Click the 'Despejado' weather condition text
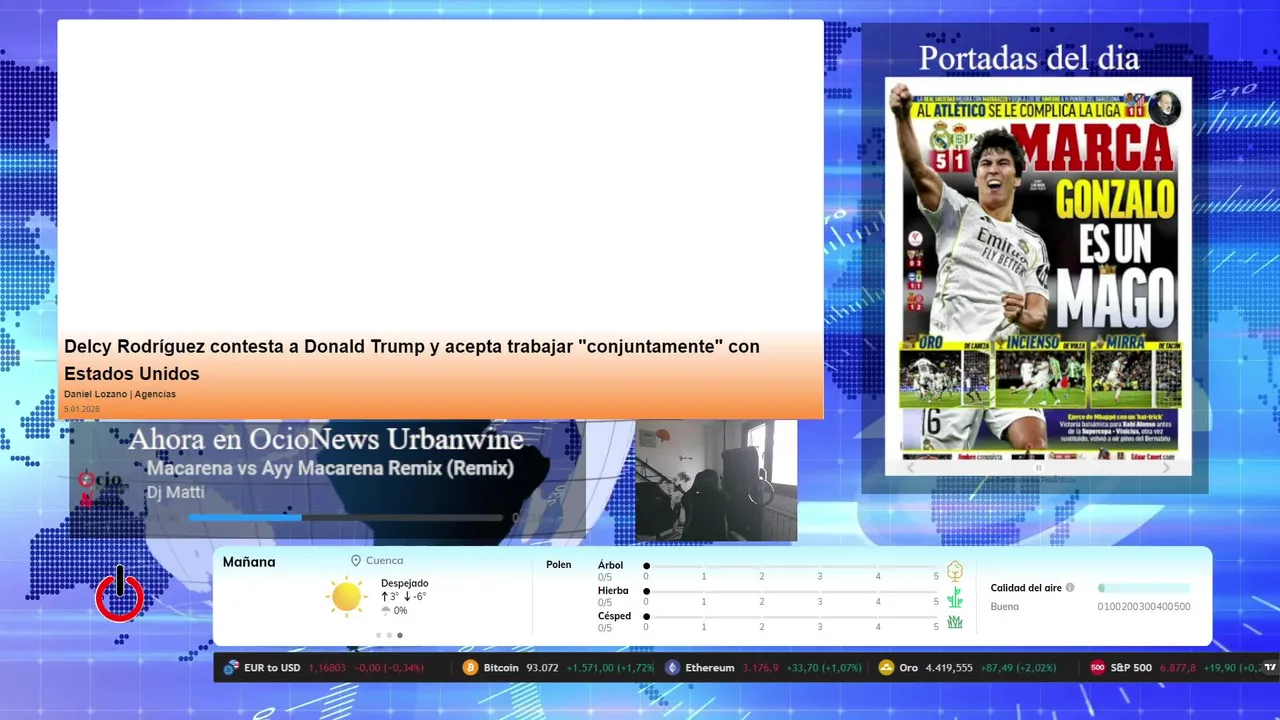Screen dimensions: 1280x720 click(x=405, y=583)
